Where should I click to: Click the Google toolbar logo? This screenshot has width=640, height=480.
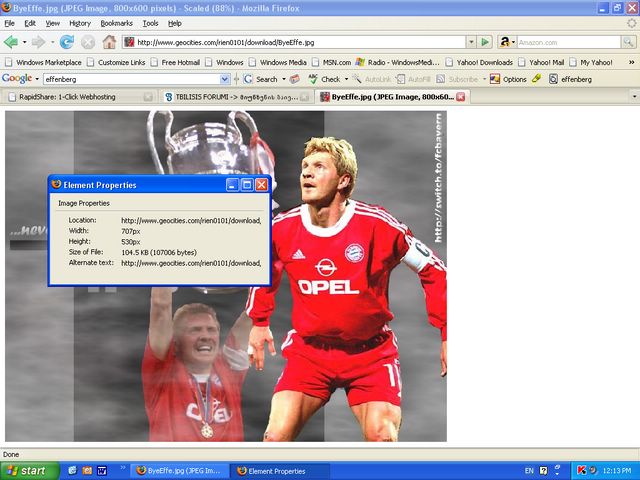tap(17, 78)
